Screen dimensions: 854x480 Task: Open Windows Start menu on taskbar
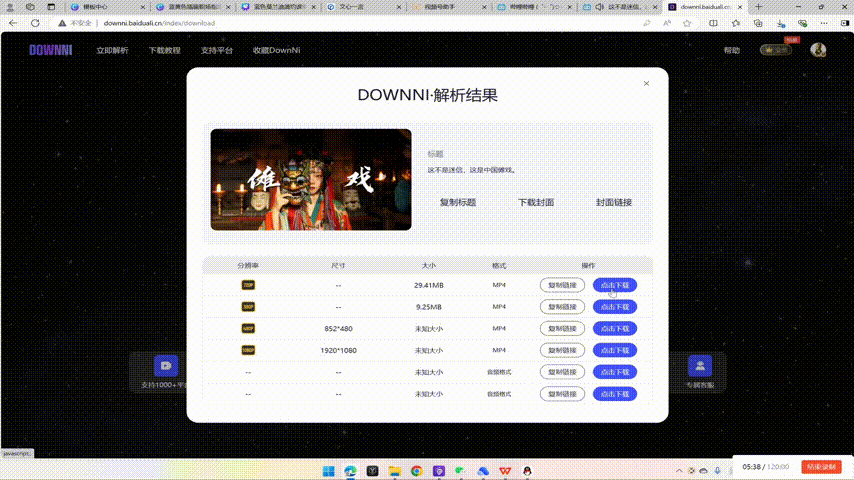327,470
